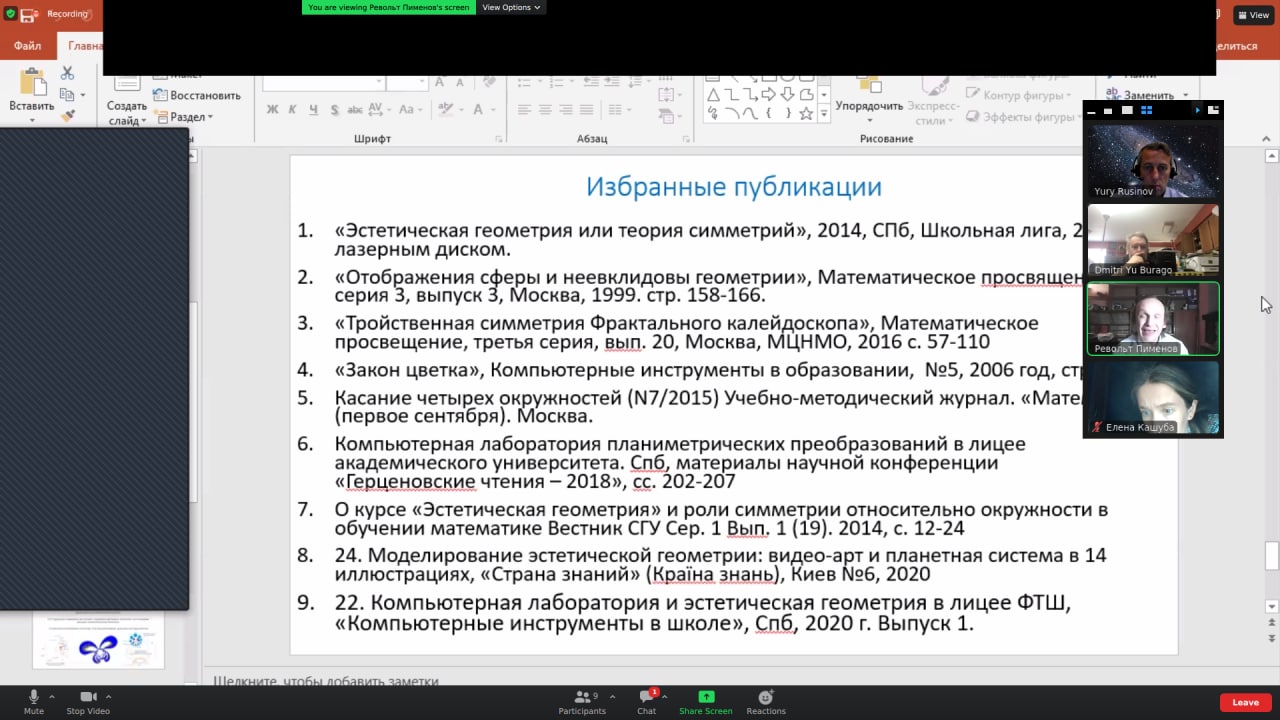Viewport: 1280px width, 720px height.
Task: Switch to the Главная ribbon tab
Action: (x=84, y=46)
